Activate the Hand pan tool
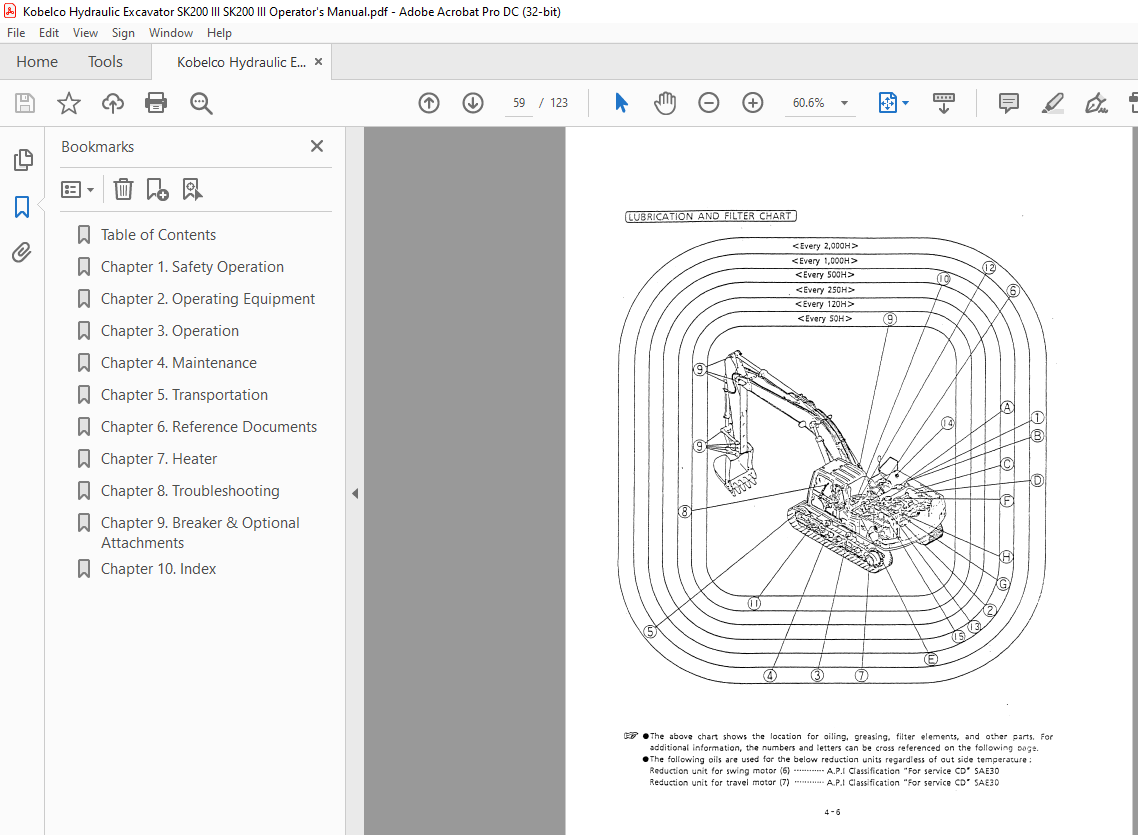This screenshot has height=835, width=1138. (x=665, y=103)
